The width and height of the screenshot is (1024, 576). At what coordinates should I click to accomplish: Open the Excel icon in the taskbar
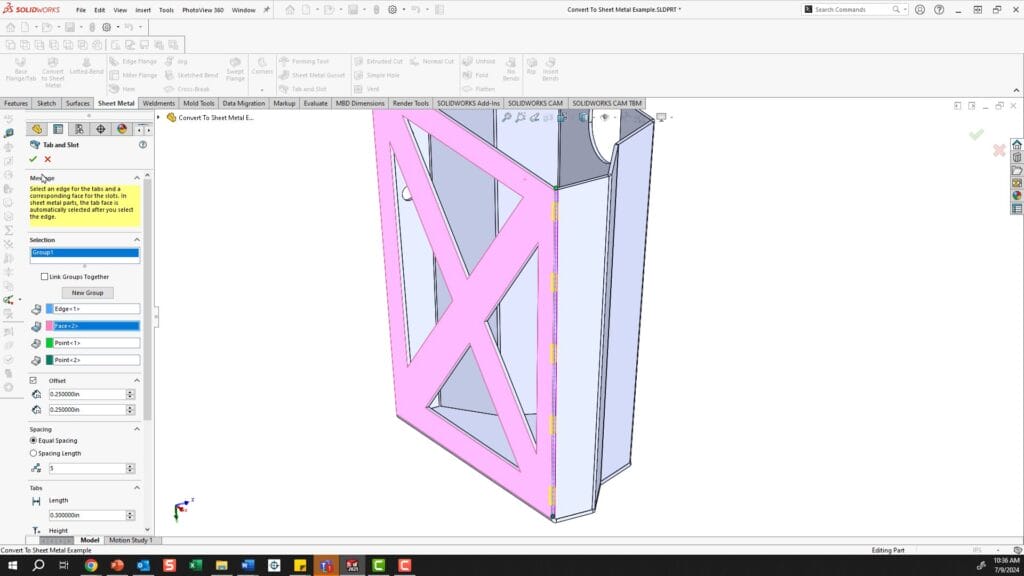point(195,566)
